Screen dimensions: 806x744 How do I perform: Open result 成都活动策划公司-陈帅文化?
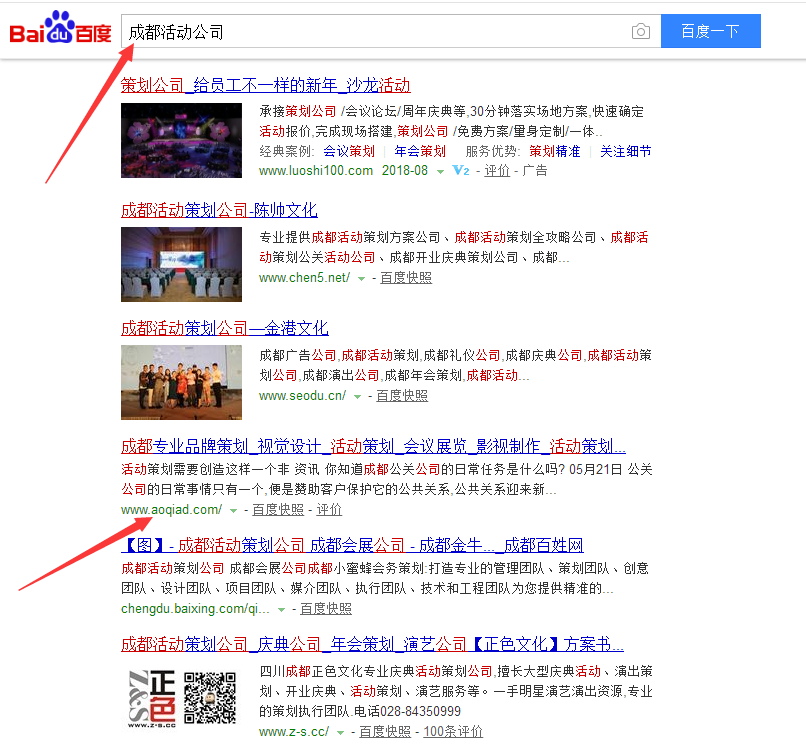[x=219, y=210]
